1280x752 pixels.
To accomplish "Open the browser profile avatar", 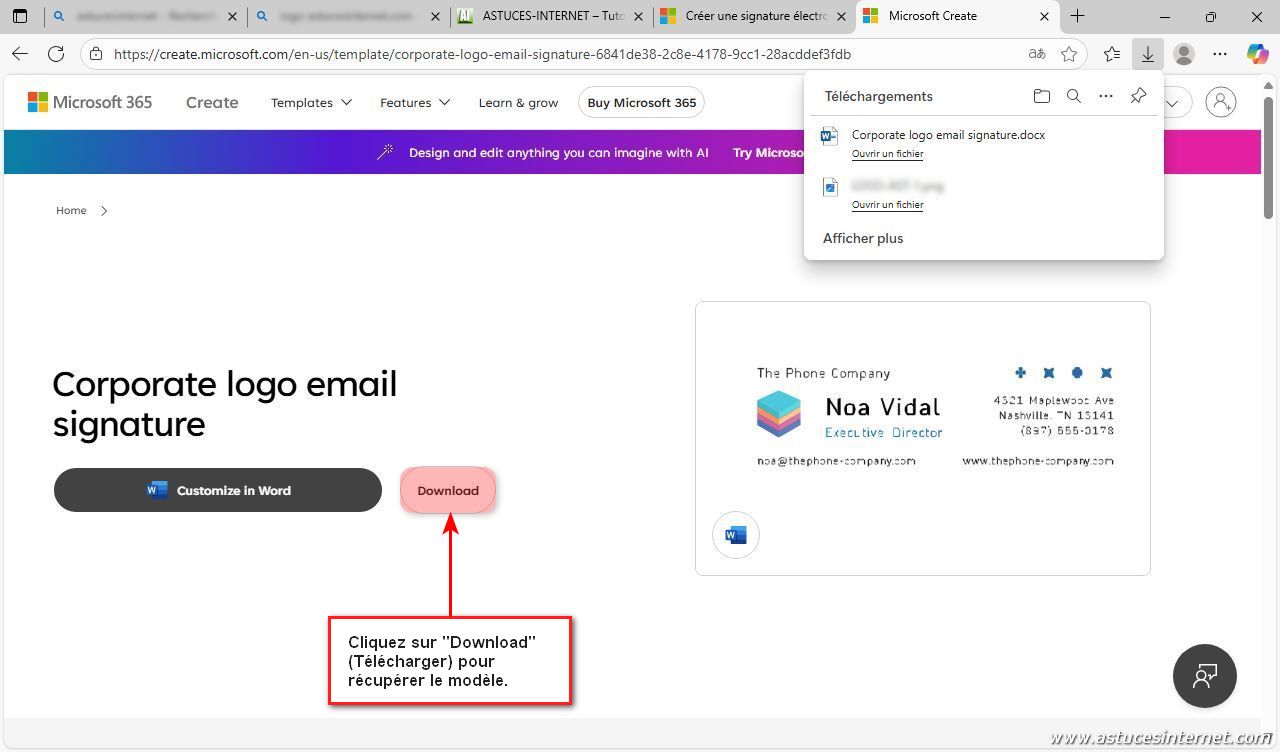I will pyautogui.click(x=1184, y=54).
